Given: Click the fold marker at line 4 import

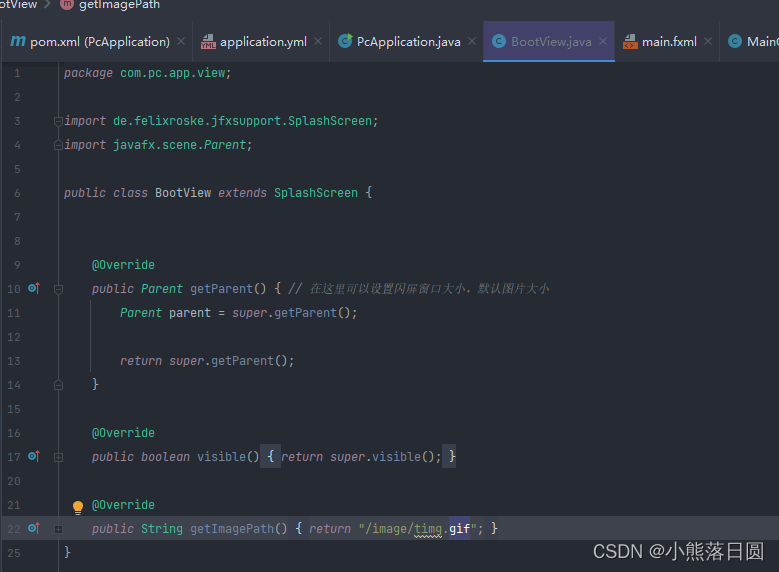Looking at the screenshot, I should 58,145.
